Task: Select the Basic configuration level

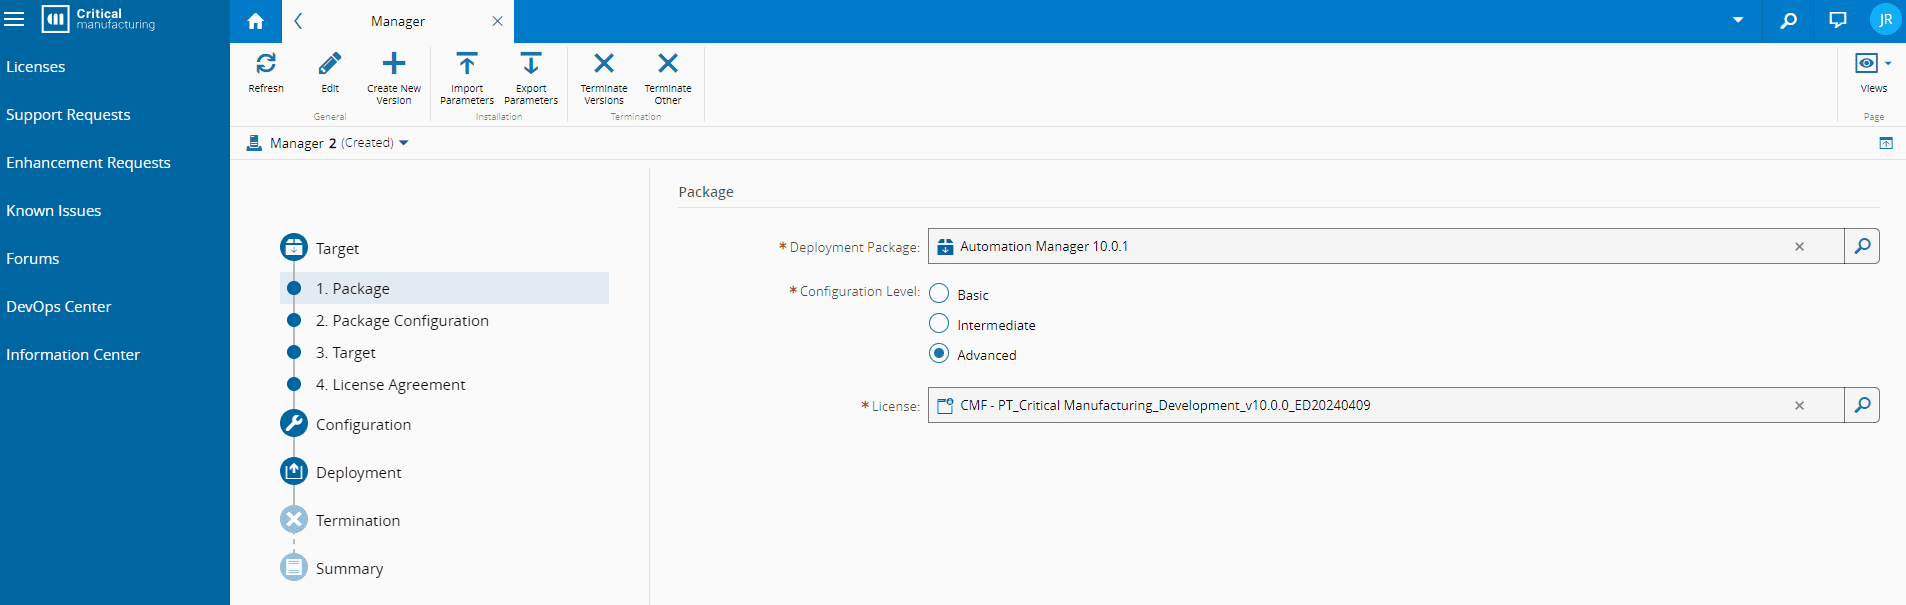Action: (x=939, y=294)
